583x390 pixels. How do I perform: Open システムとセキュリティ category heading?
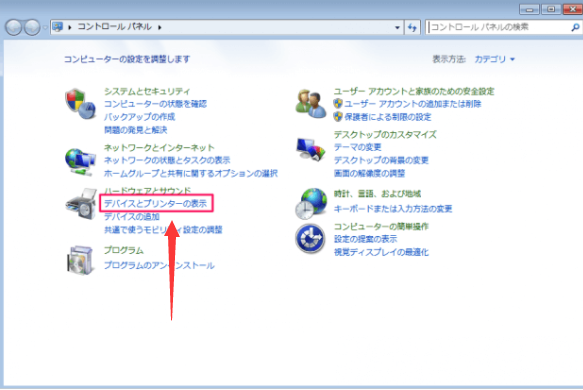click(x=147, y=91)
